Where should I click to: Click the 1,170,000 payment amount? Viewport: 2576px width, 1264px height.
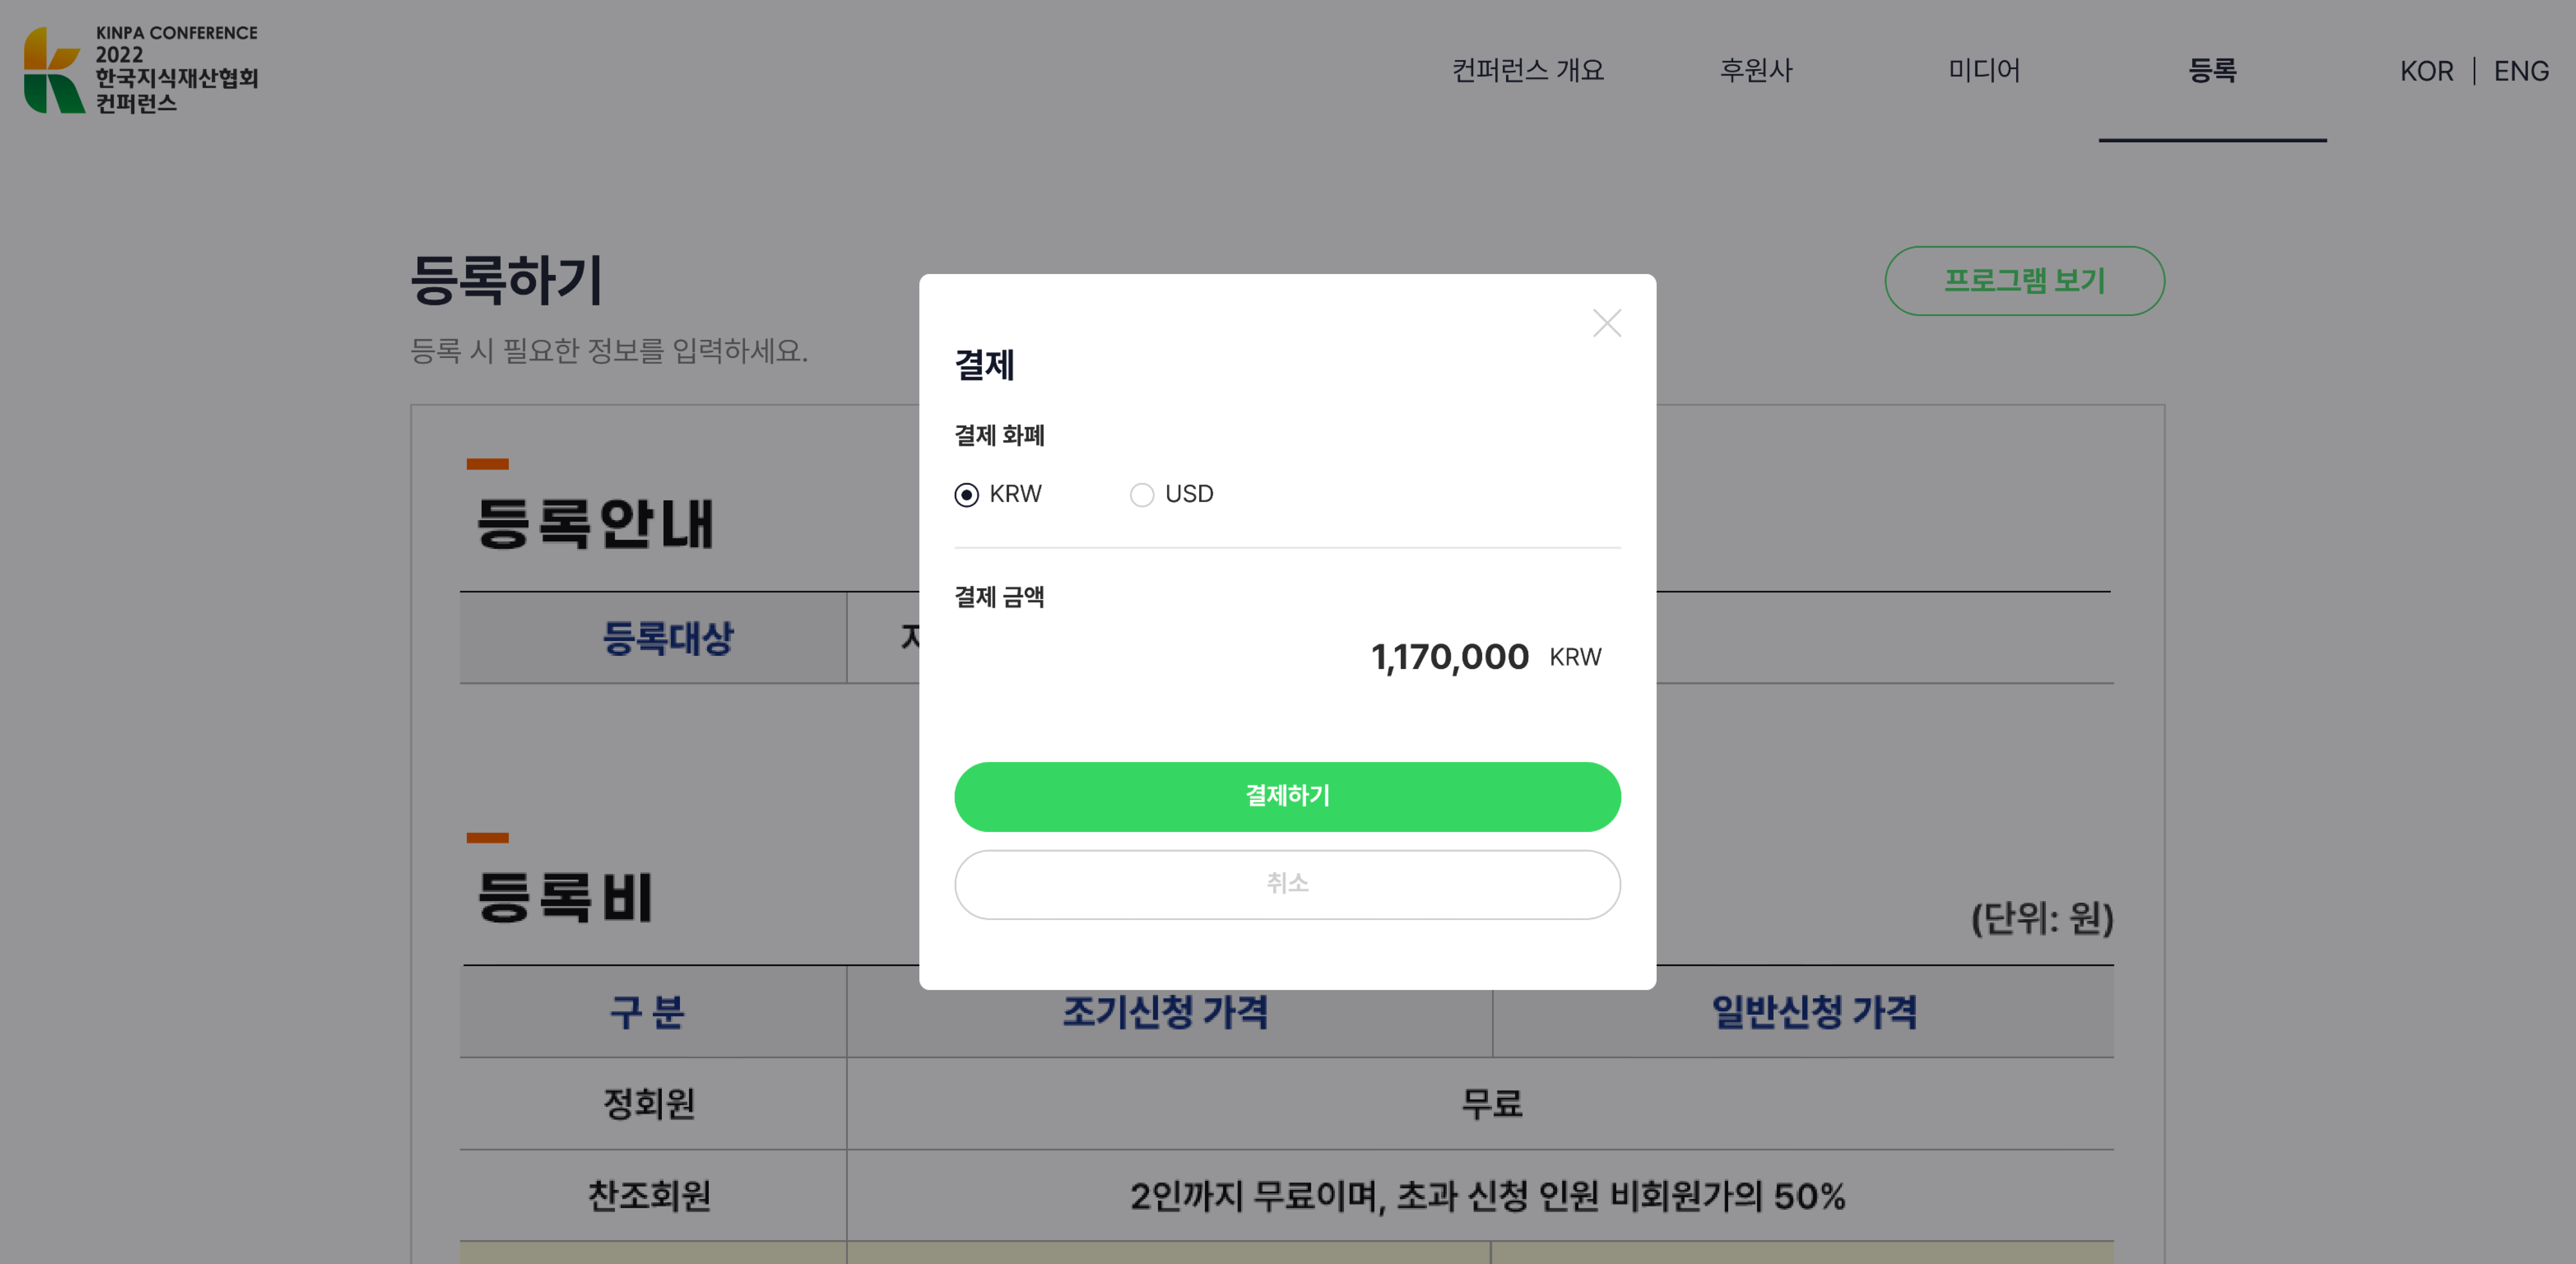point(1449,657)
